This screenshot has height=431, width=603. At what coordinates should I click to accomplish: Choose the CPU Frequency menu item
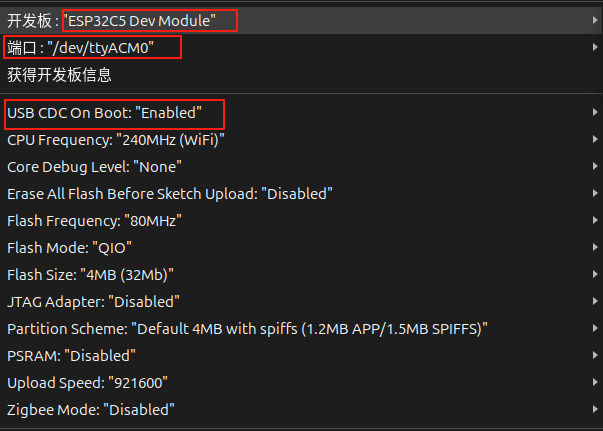116,140
